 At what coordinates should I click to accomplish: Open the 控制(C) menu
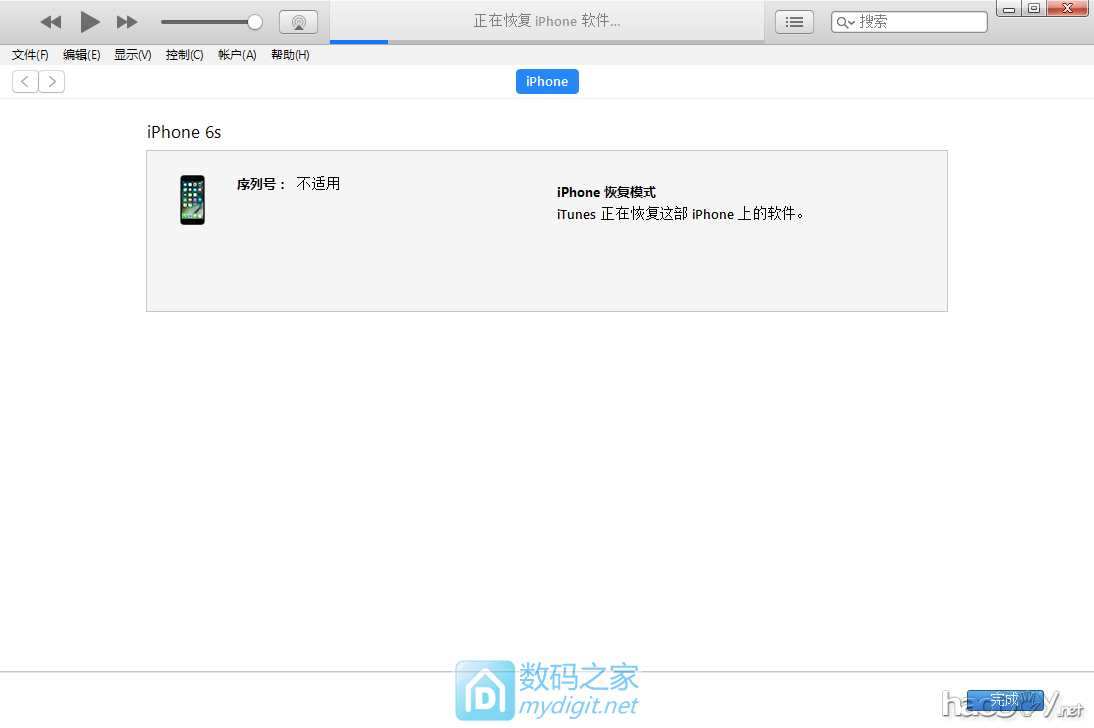coord(184,55)
